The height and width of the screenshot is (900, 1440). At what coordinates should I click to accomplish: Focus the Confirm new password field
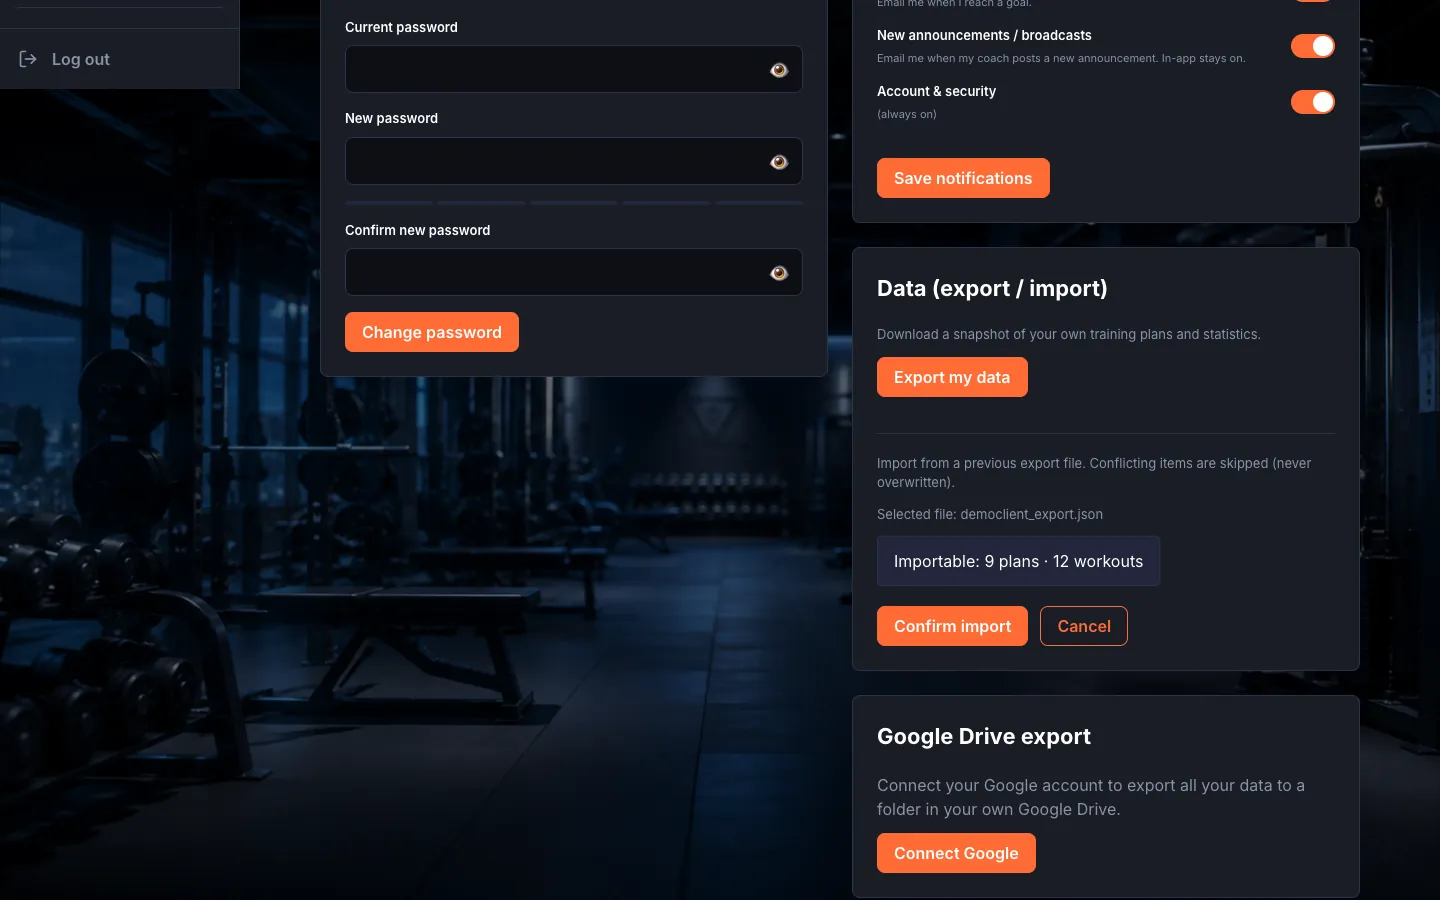[574, 272]
